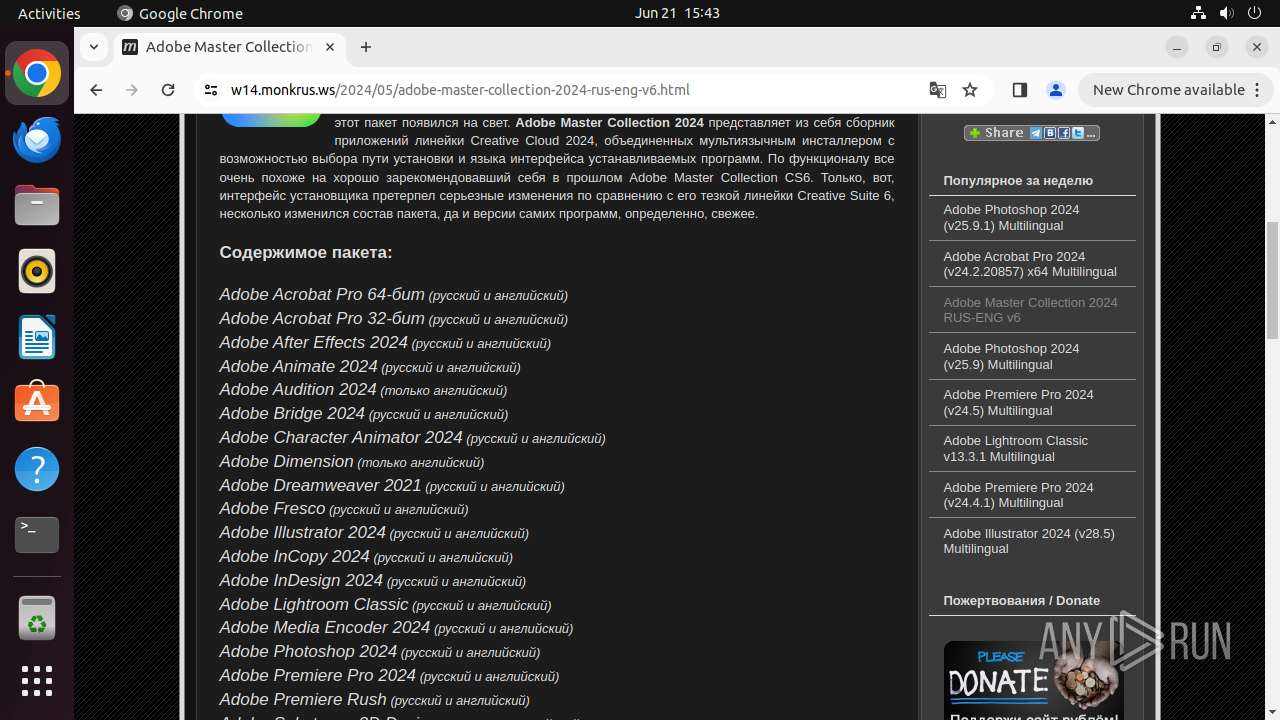Click the page vertical scrollbar
The height and width of the screenshot is (720, 1280).
[1272, 280]
